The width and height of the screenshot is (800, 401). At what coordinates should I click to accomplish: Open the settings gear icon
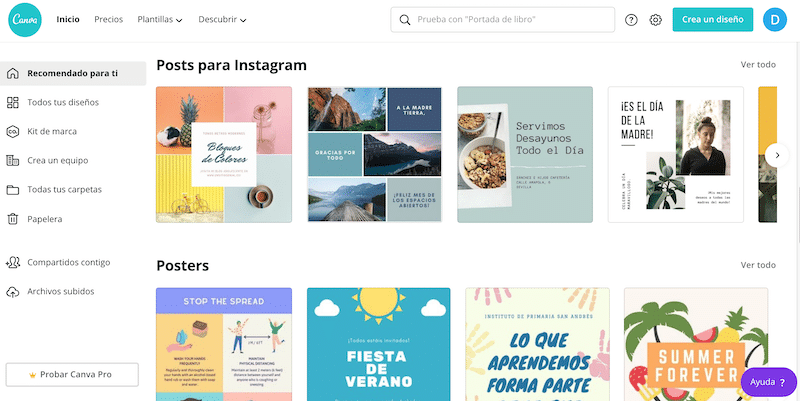point(655,20)
